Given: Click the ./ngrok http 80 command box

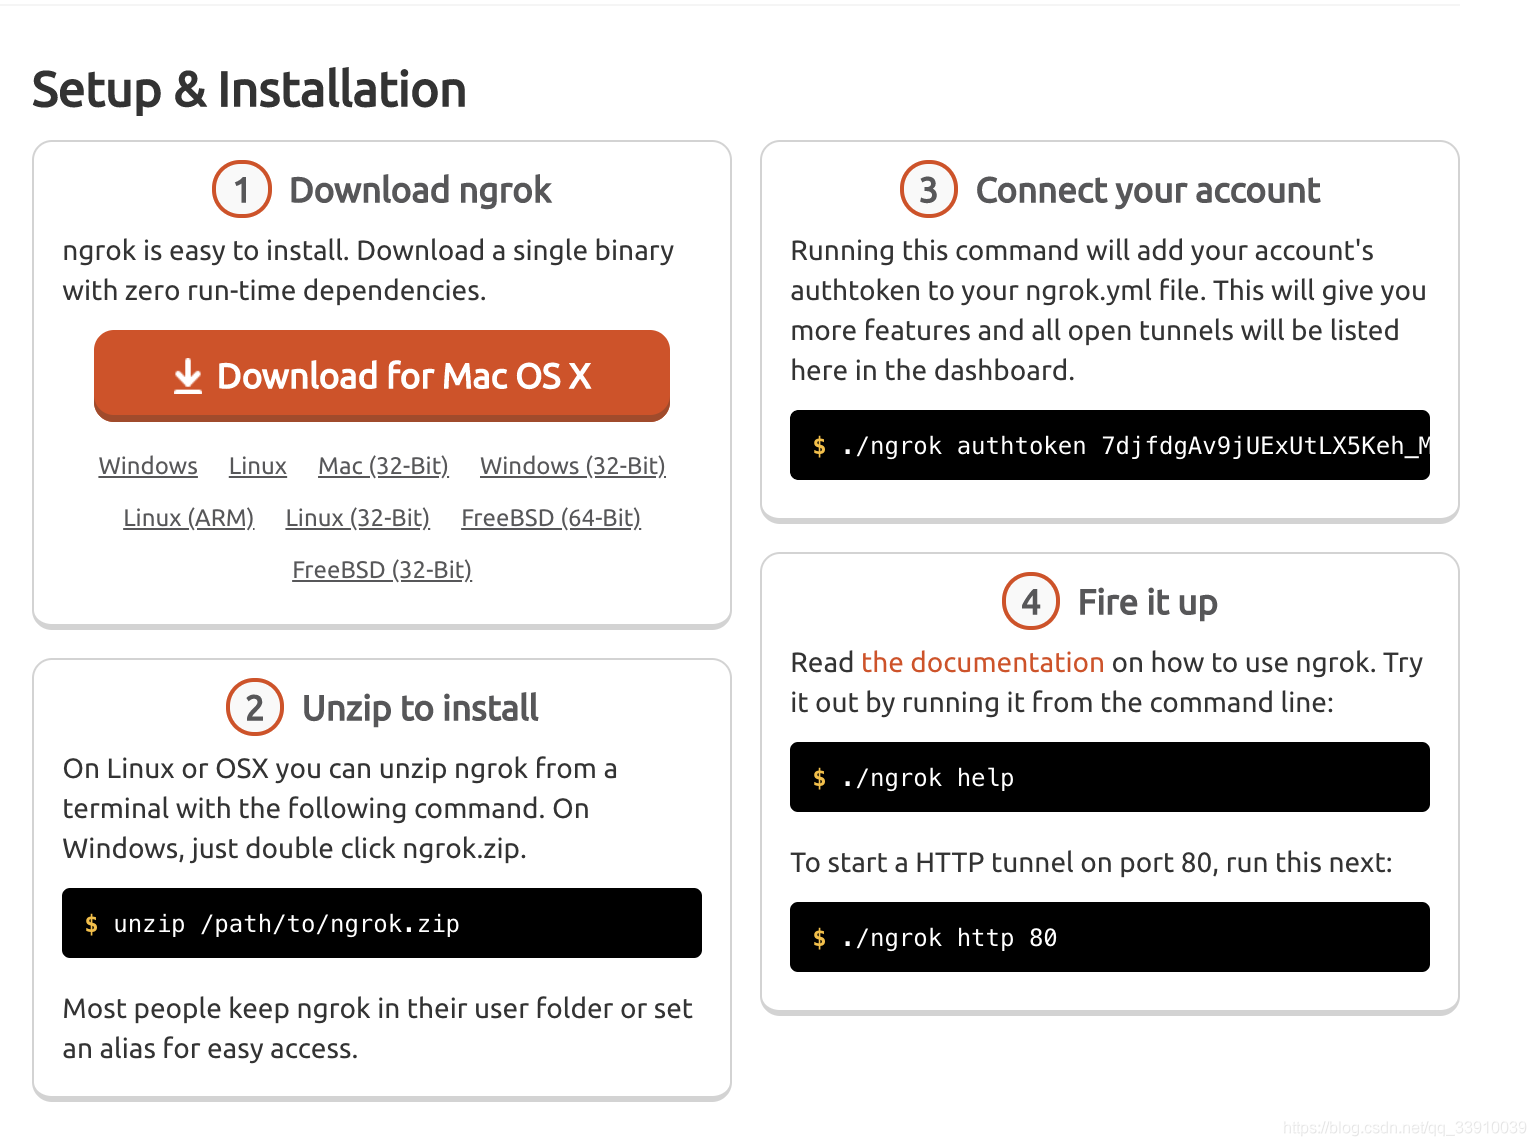Looking at the screenshot, I should click(x=1110, y=937).
